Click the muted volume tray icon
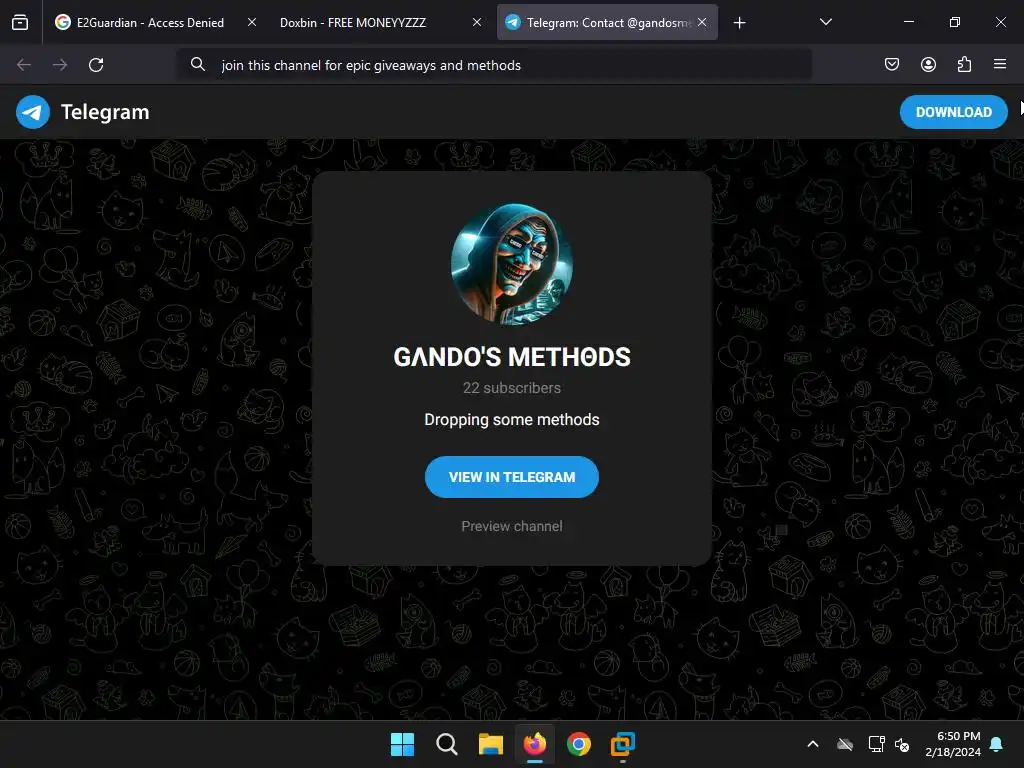Viewport: 1024px width, 768px height. click(902, 744)
